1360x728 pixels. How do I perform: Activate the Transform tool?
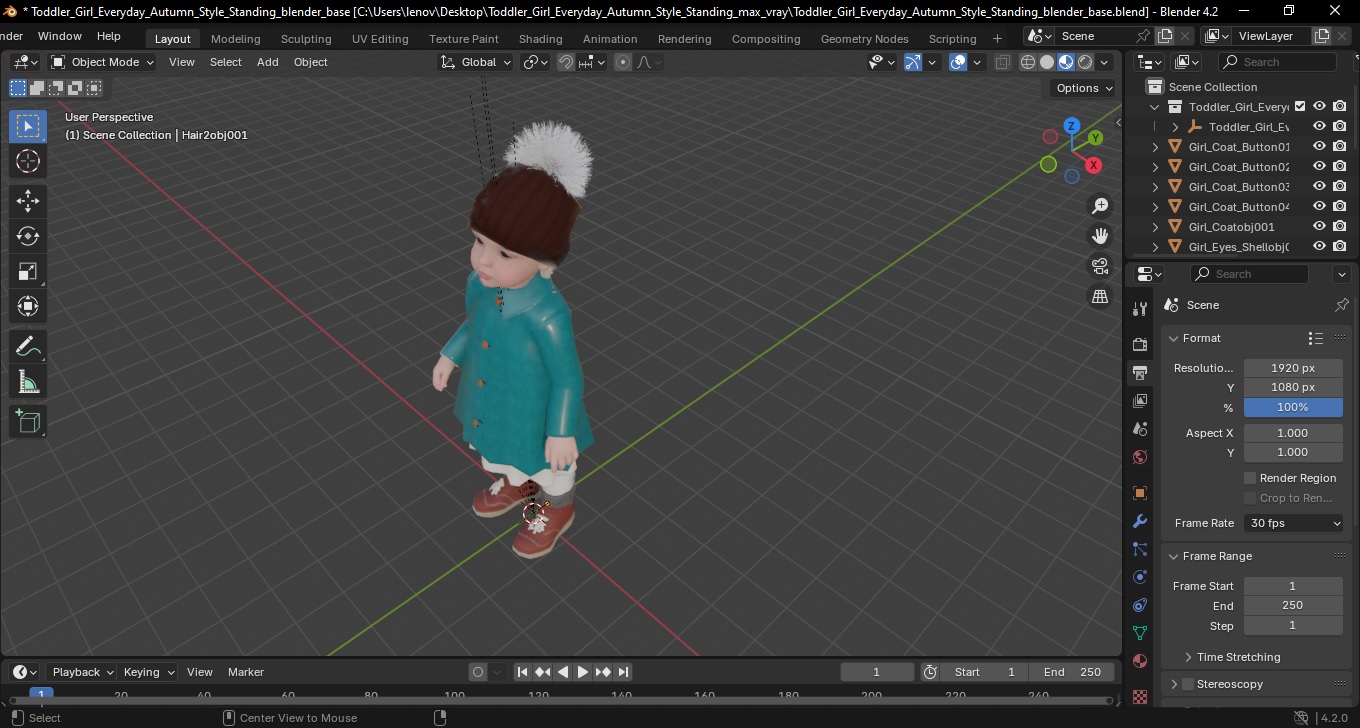coord(28,306)
